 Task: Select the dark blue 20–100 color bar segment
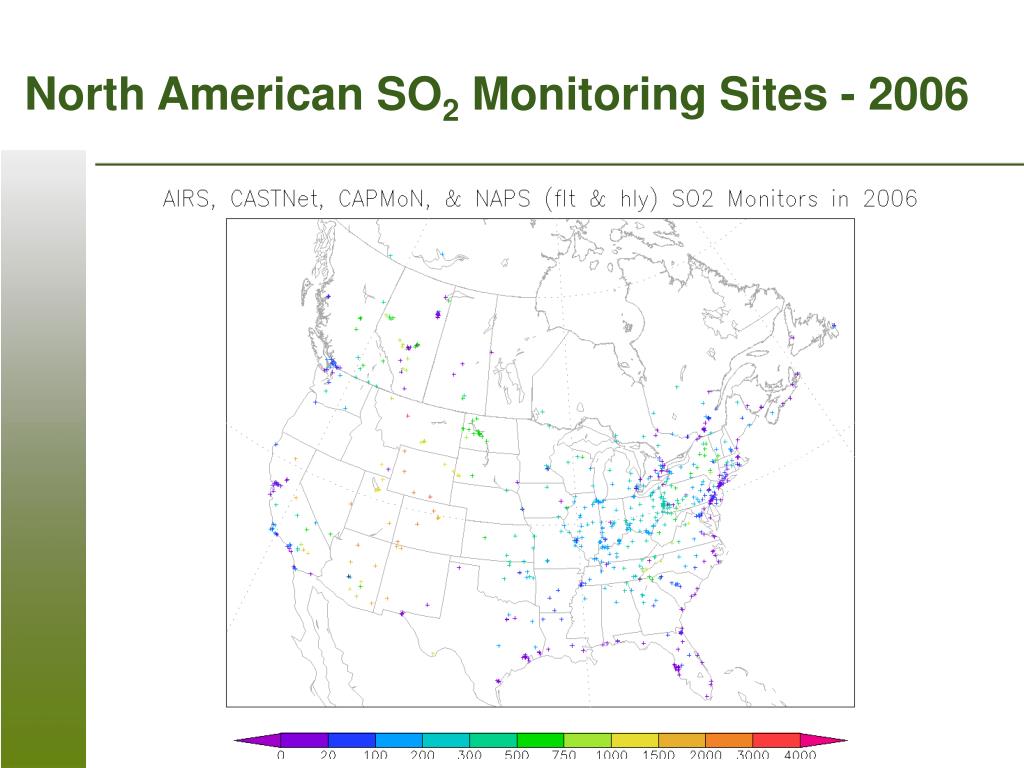(351, 740)
